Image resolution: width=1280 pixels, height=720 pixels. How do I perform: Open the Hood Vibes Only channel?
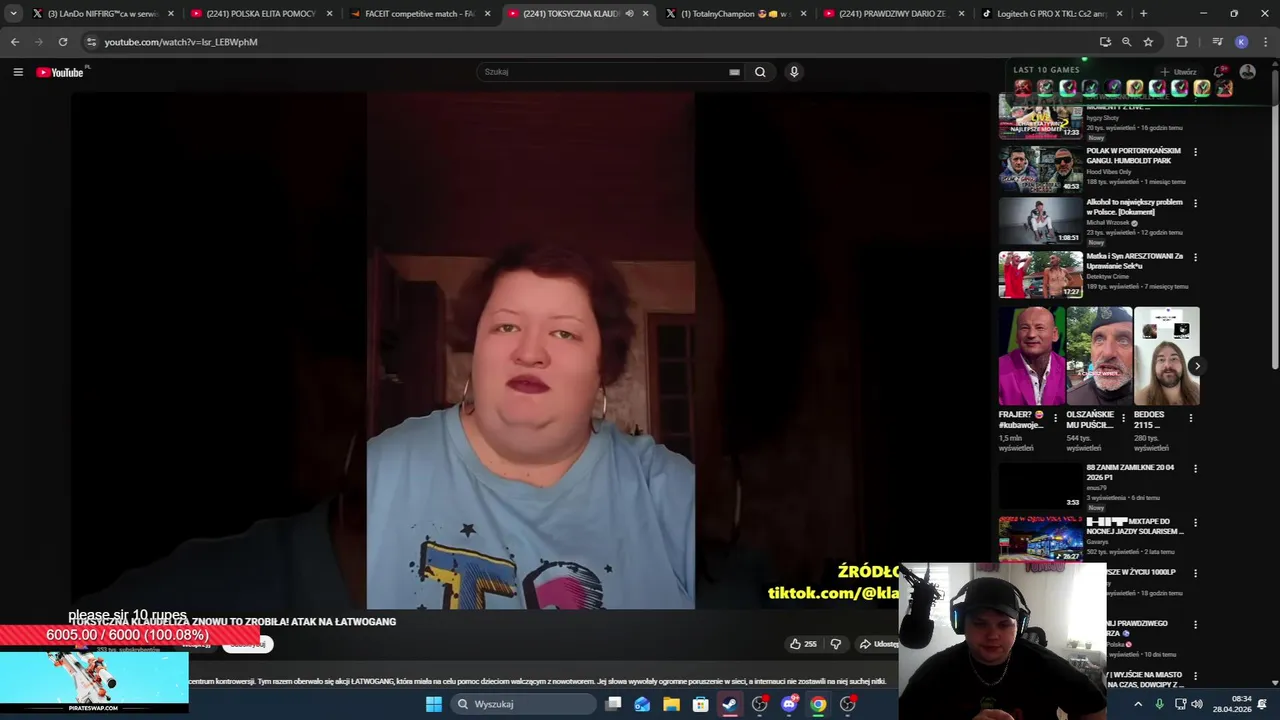pyautogui.click(x=1109, y=172)
